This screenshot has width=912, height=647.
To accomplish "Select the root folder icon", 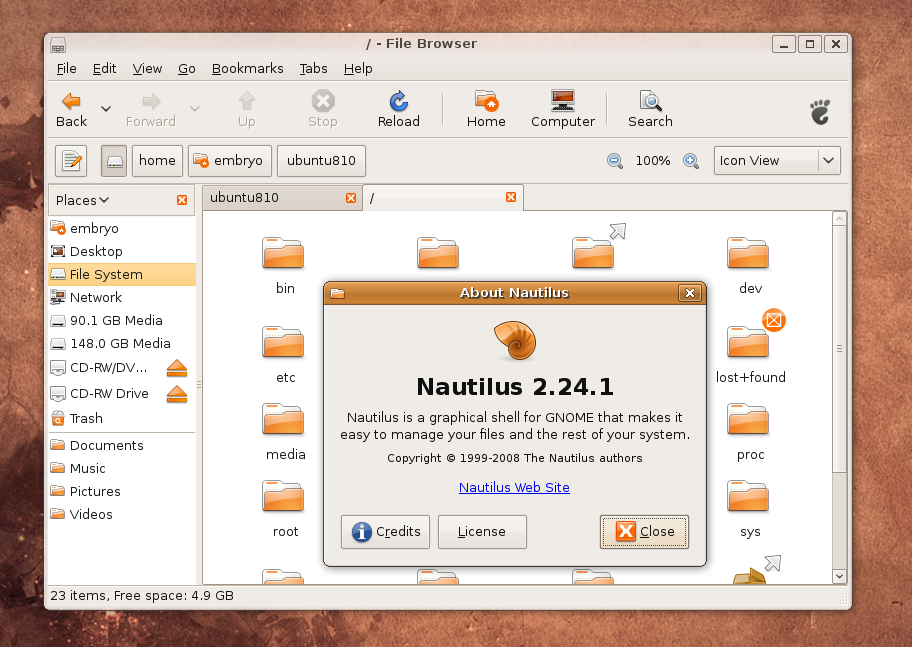I will point(283,496).
